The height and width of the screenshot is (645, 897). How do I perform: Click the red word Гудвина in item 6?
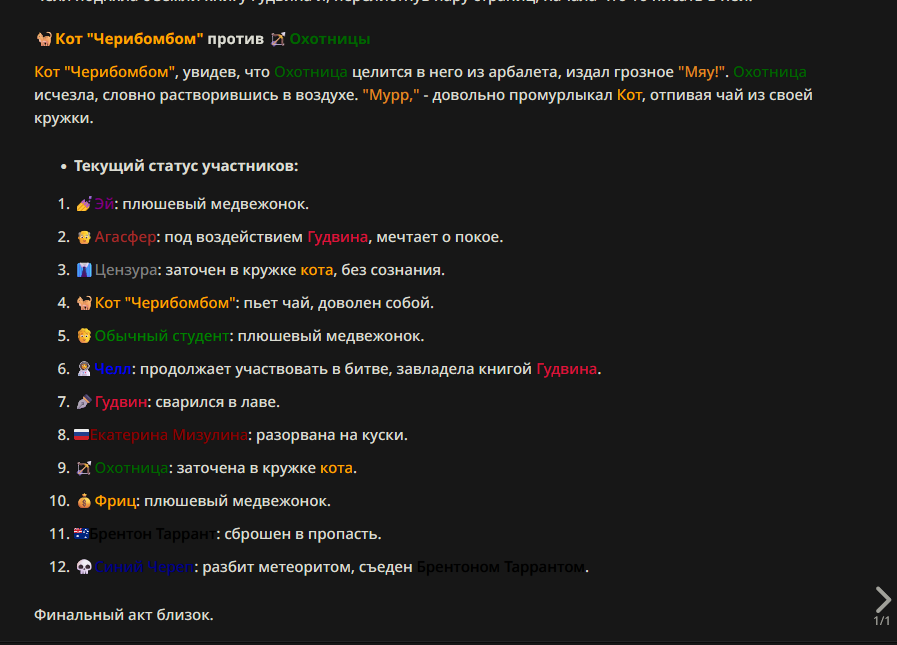click(x=566, y=369)
